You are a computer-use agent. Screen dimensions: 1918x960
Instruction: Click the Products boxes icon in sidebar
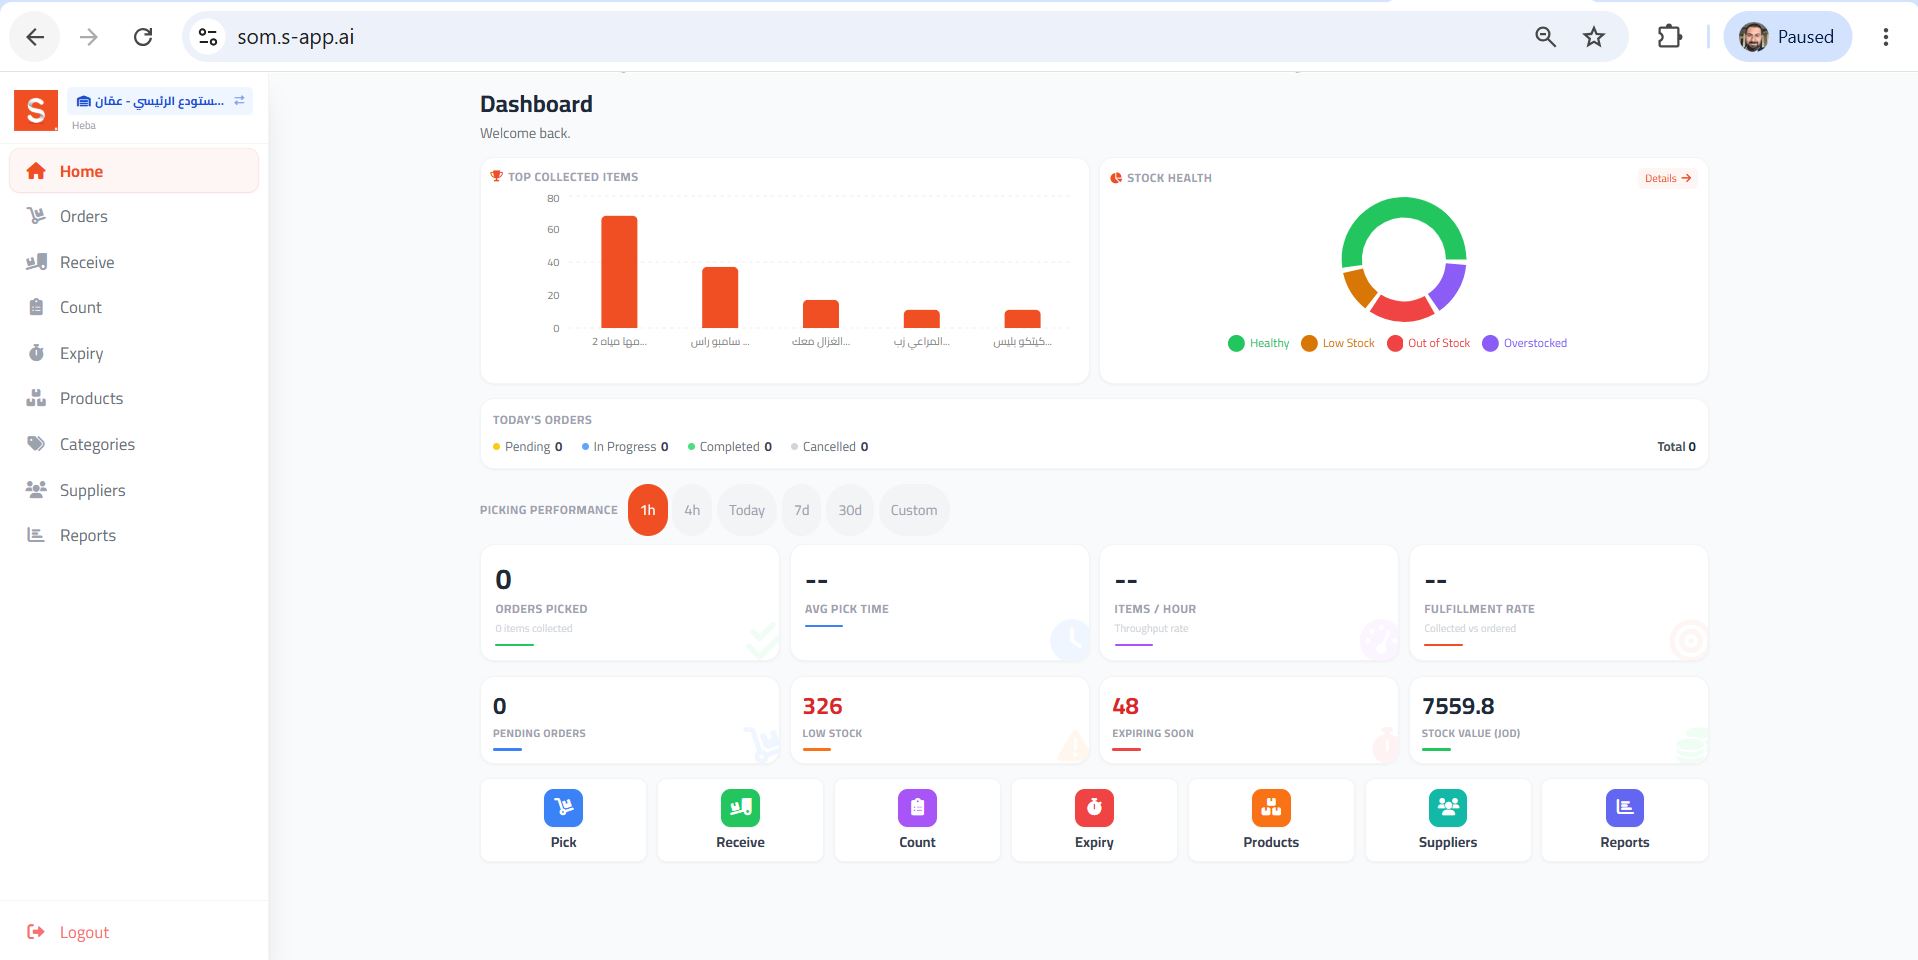[36, 398]
